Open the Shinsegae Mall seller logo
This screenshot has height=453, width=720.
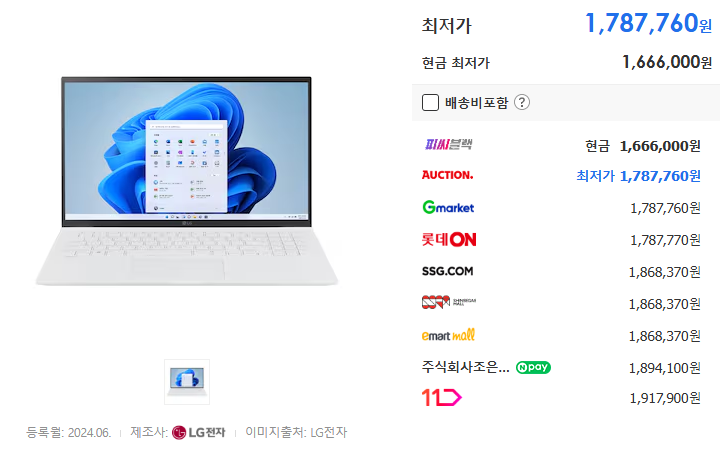pyautogui.click(x=449, y=302)
